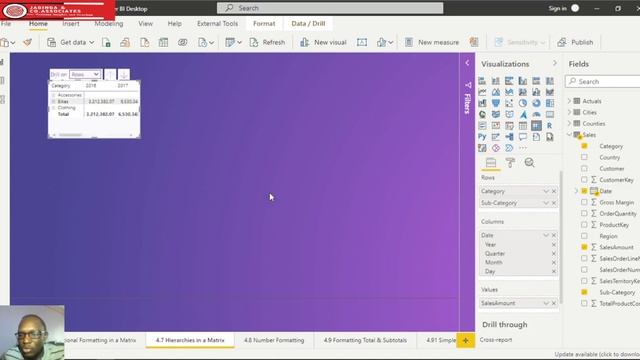
Task: Select the R script visual
Action: point(550,125)
